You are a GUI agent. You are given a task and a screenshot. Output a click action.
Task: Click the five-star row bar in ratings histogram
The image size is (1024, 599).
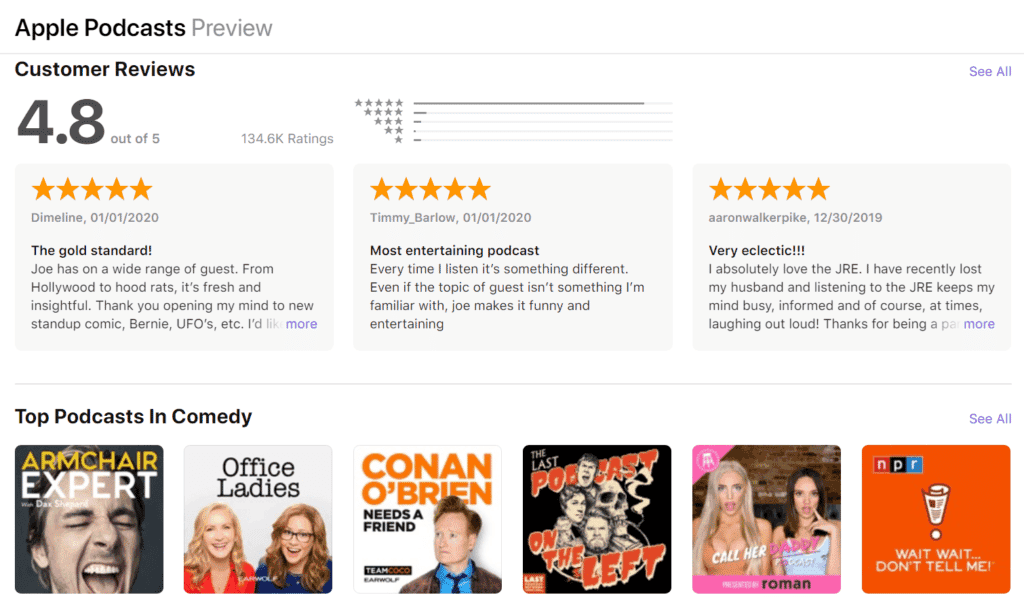pyautogui.click(x=543, y=103)
